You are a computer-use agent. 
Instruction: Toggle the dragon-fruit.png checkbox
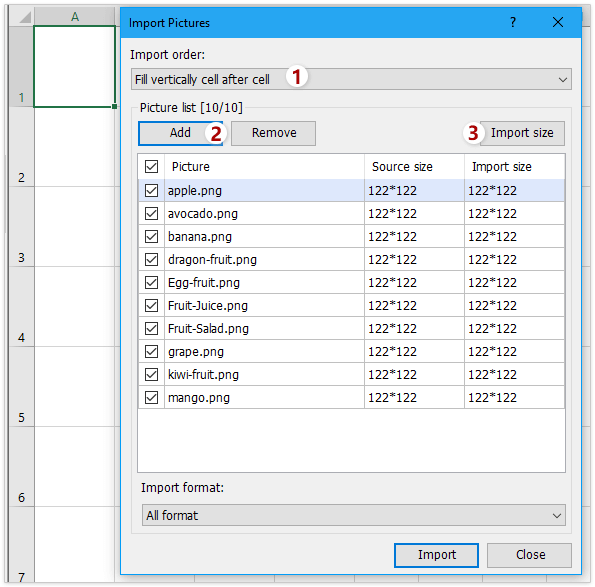pyautogui.click(x=151, y=260)
